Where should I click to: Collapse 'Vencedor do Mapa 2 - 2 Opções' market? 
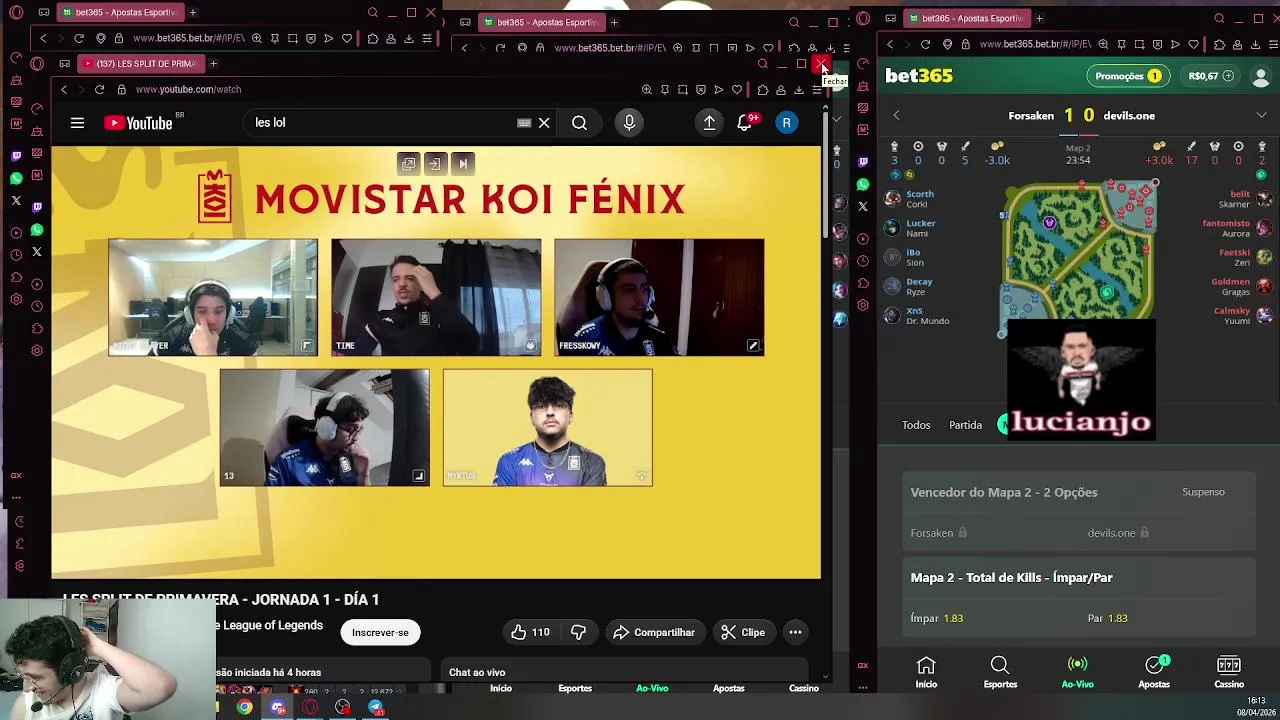[x=1078, y=492]
